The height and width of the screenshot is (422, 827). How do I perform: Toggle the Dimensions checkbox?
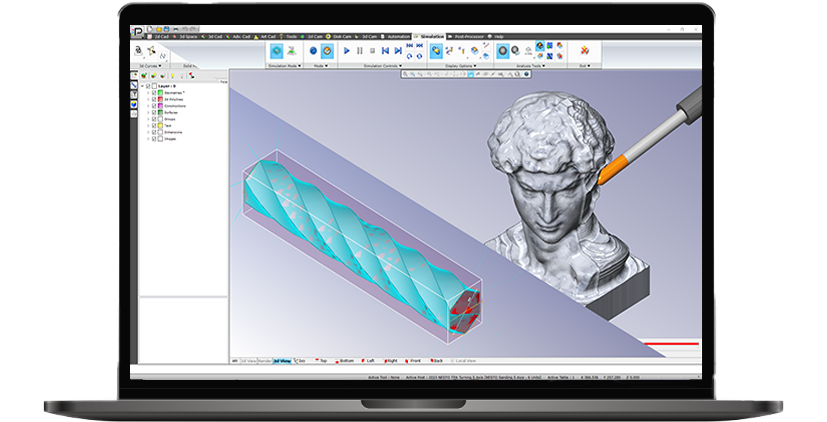pyautogui.click(x=154, y=132)
